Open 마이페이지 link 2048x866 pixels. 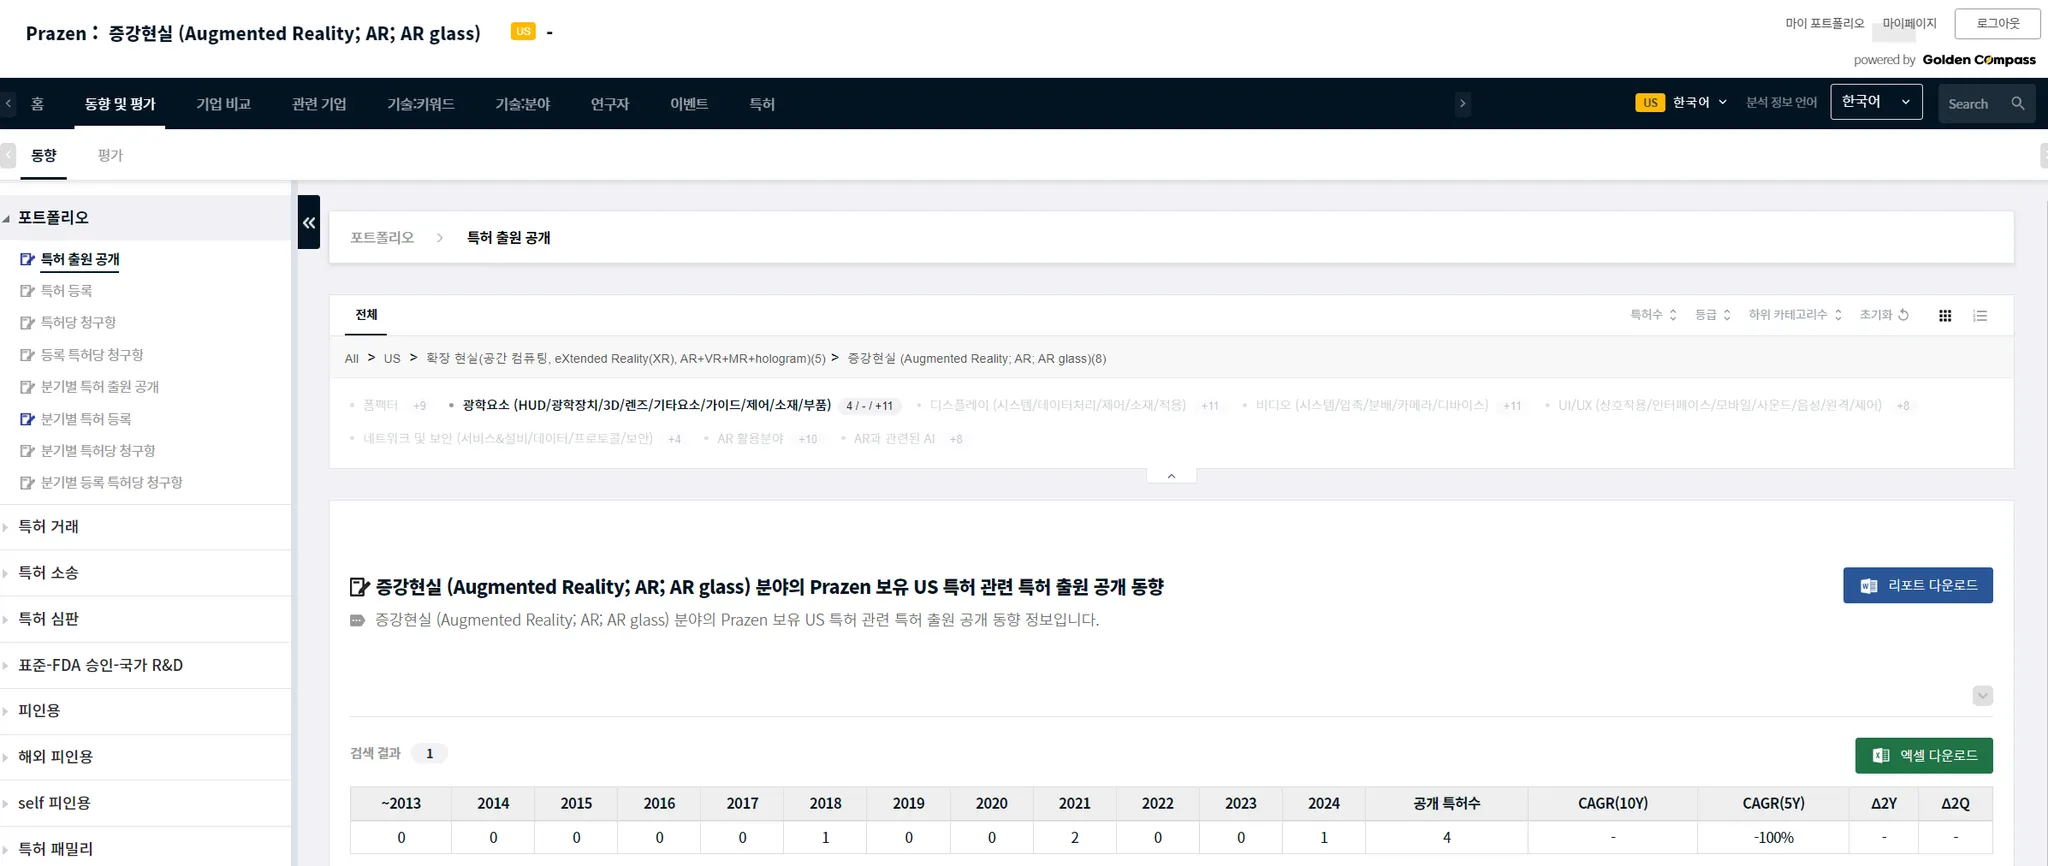(1910, 23)
